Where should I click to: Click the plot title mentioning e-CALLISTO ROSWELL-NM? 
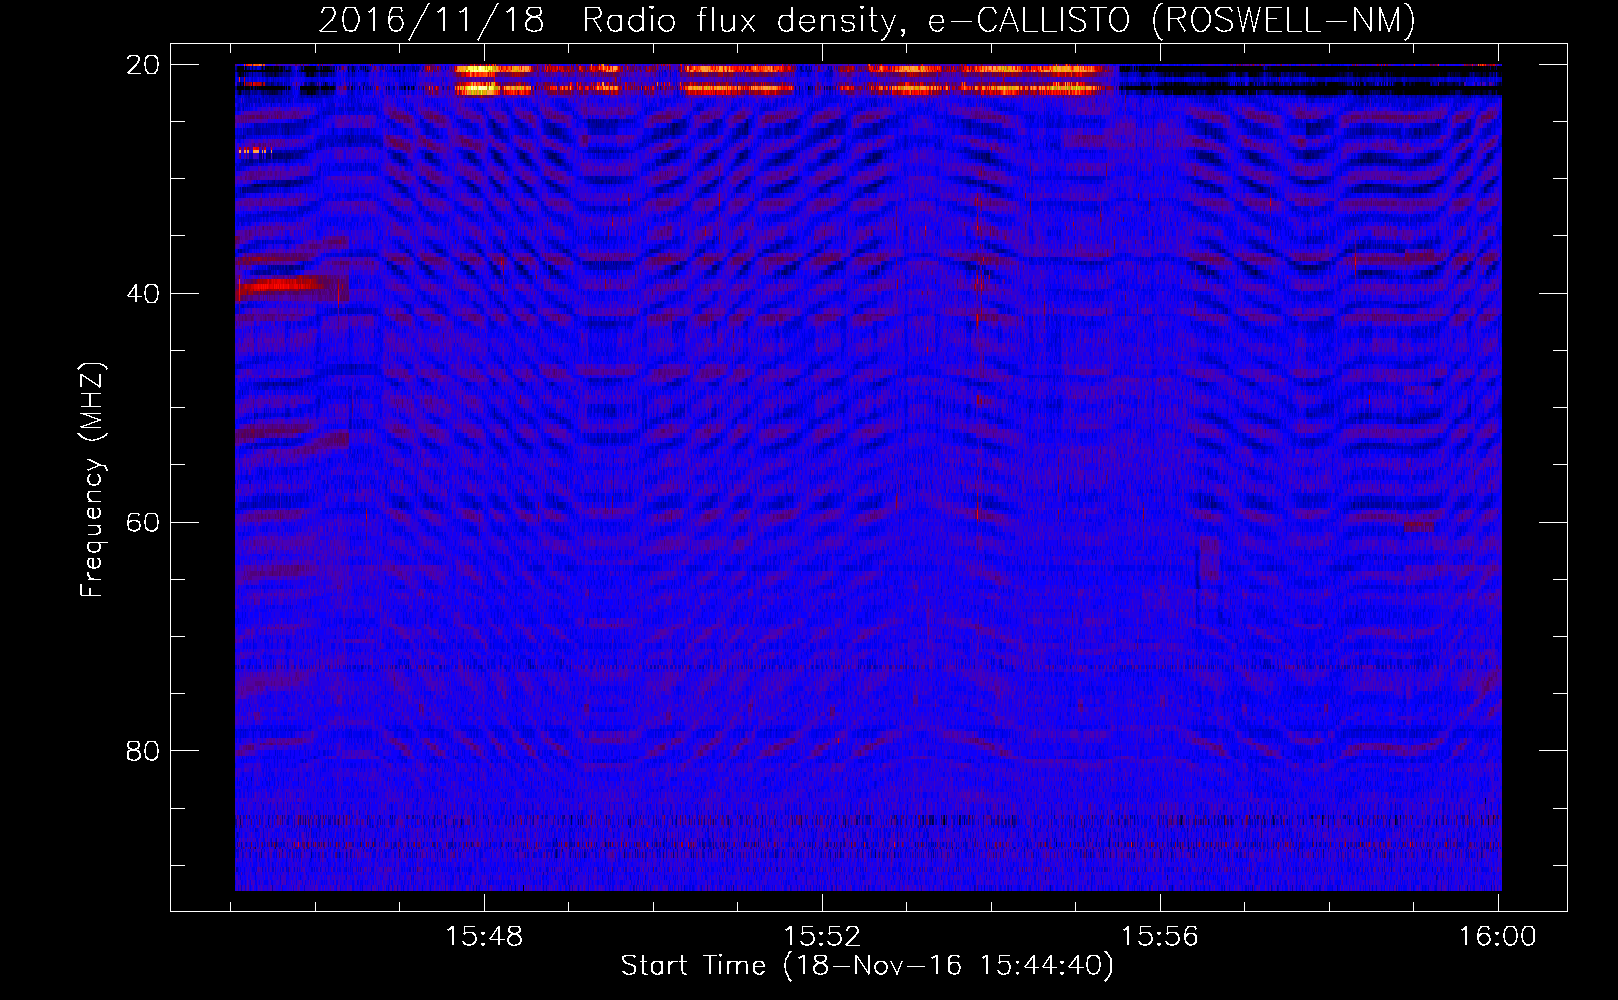pyautogui.click(x=867, y=20)
